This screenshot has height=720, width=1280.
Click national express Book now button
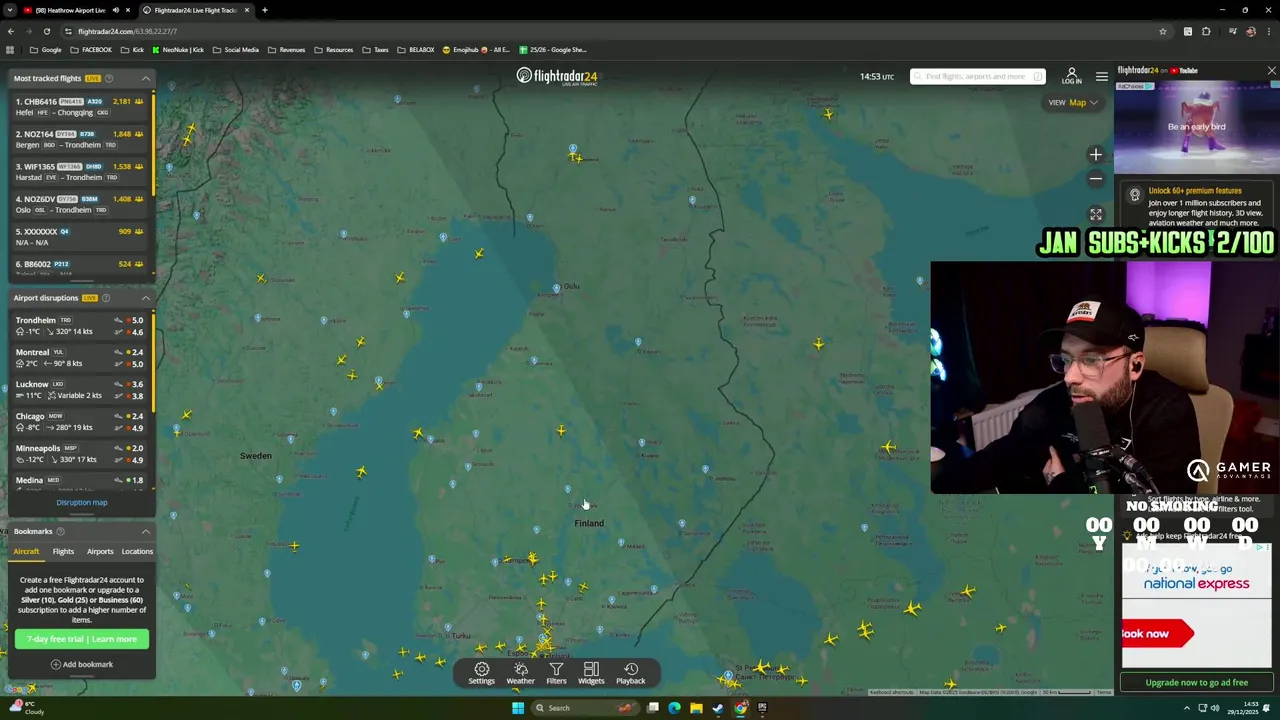1157,633
